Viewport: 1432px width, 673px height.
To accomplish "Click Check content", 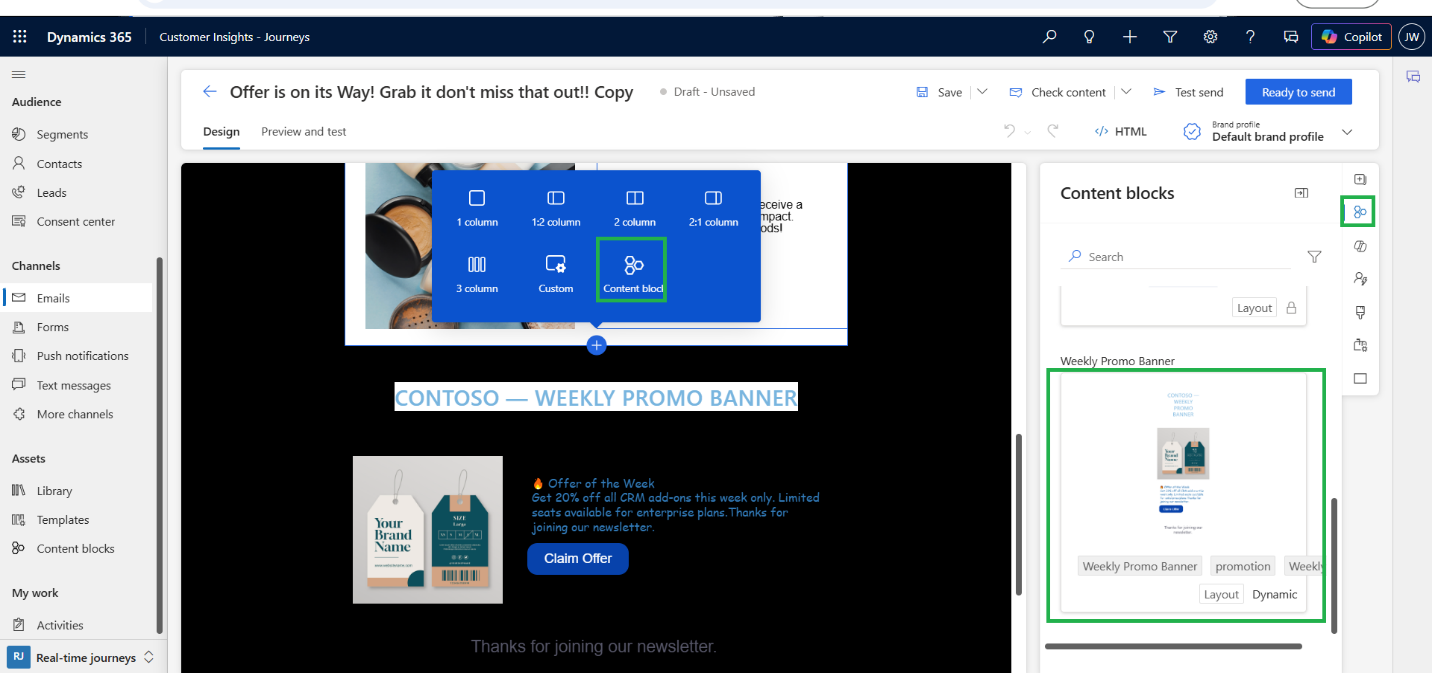I will [x=1057, y=92].
